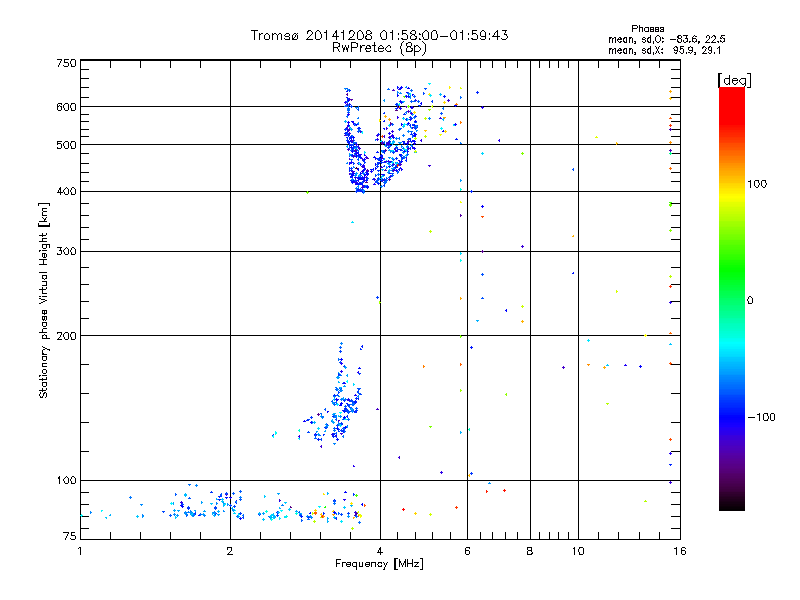Click the y-axis tick label '300'
The image size is (800, 600).
point(66,252)
